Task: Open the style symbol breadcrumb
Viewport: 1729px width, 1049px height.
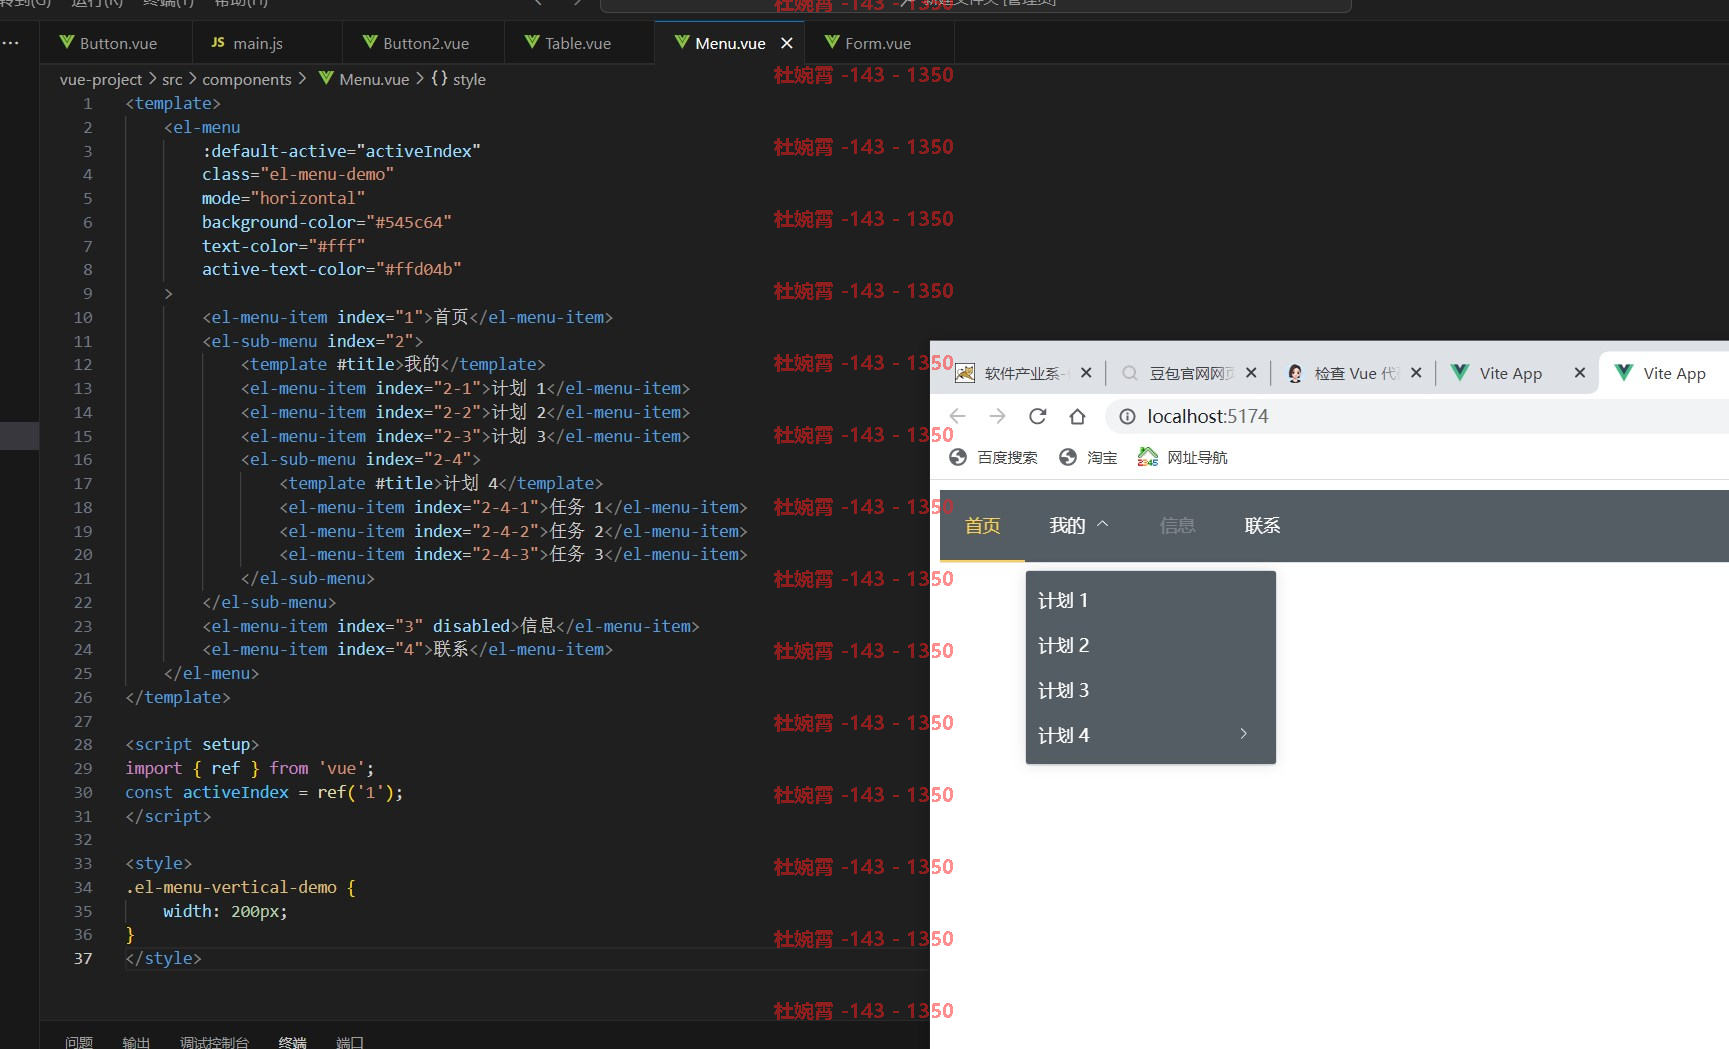Action: click(x=469, y=79)
